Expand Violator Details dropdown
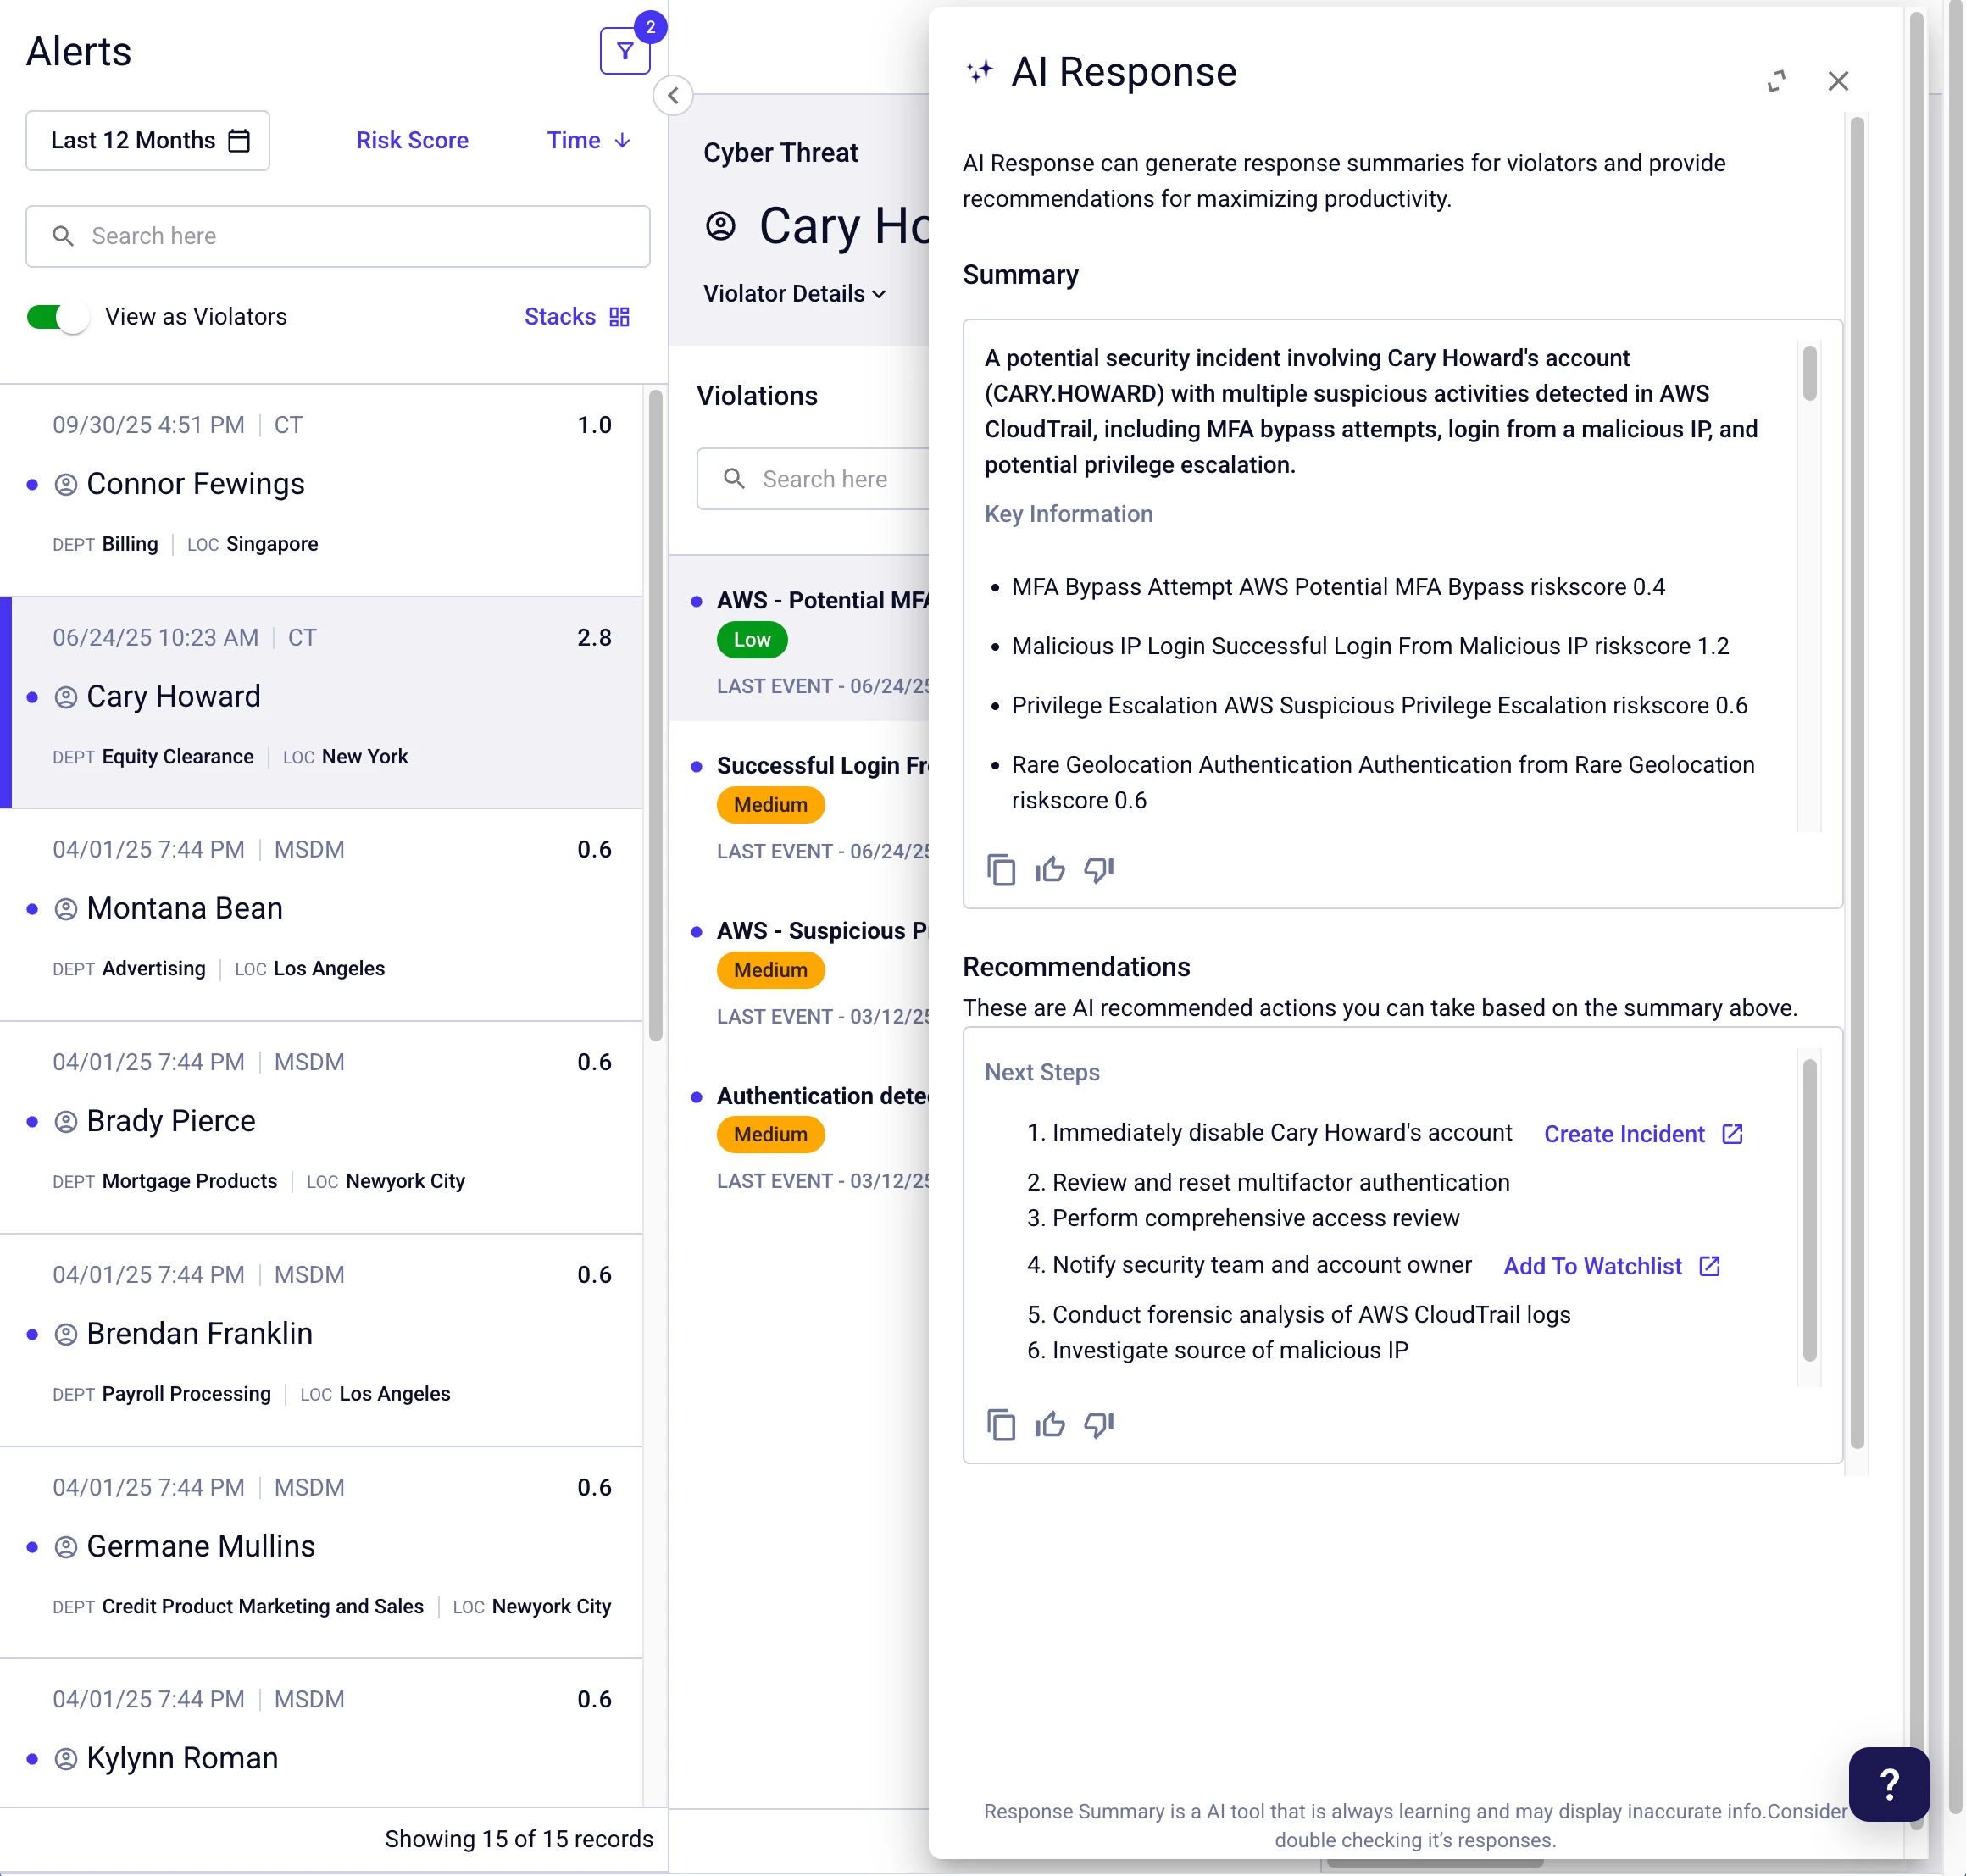The width and height of the screenshot is (1966, 1876). click(794, 294)
